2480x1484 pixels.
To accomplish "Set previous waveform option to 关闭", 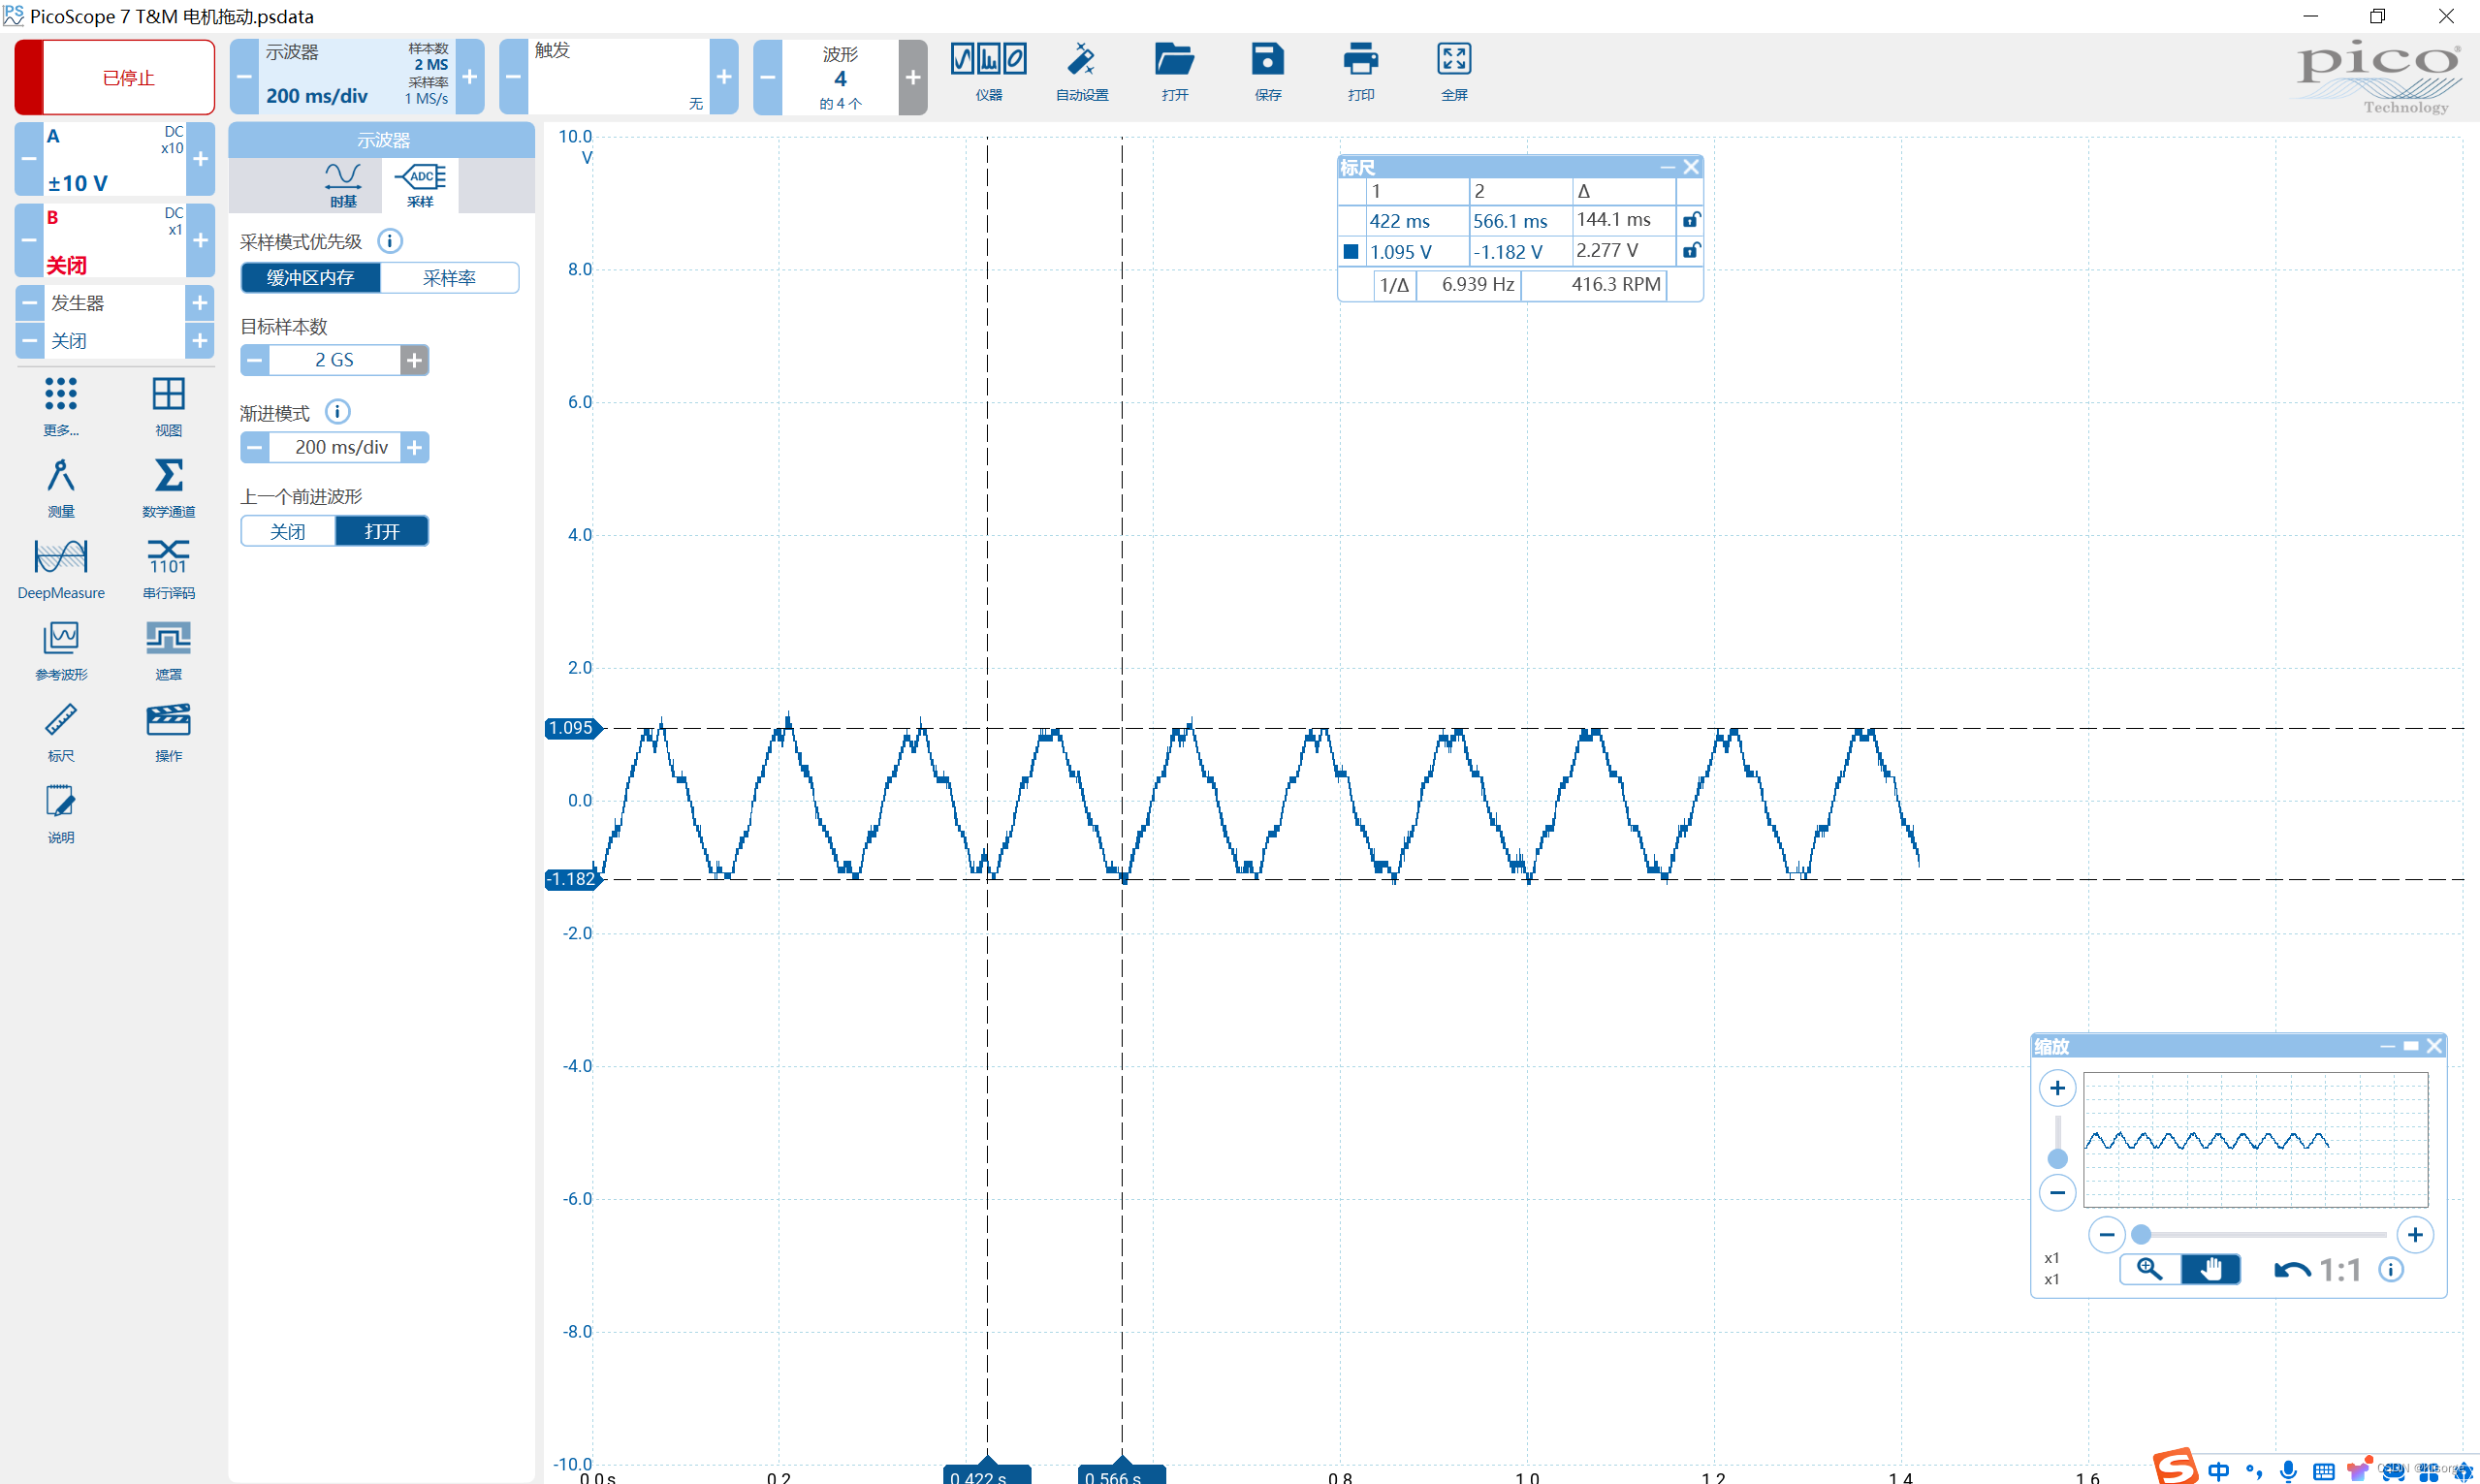I will tap(288, 531).
